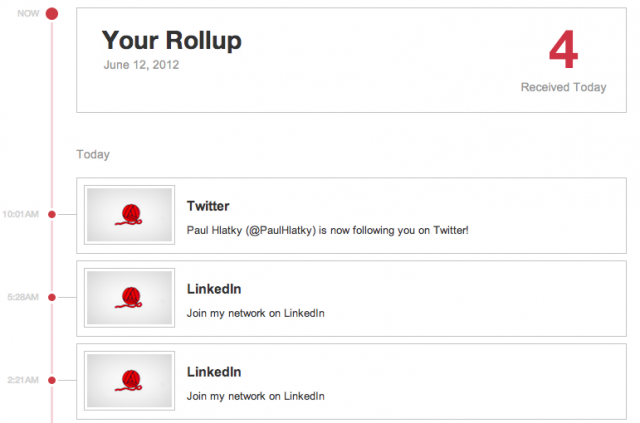The image size is (640, 423).
Task: Click the Today section heading
Action: pyautogui.click(x=93, y=155)
